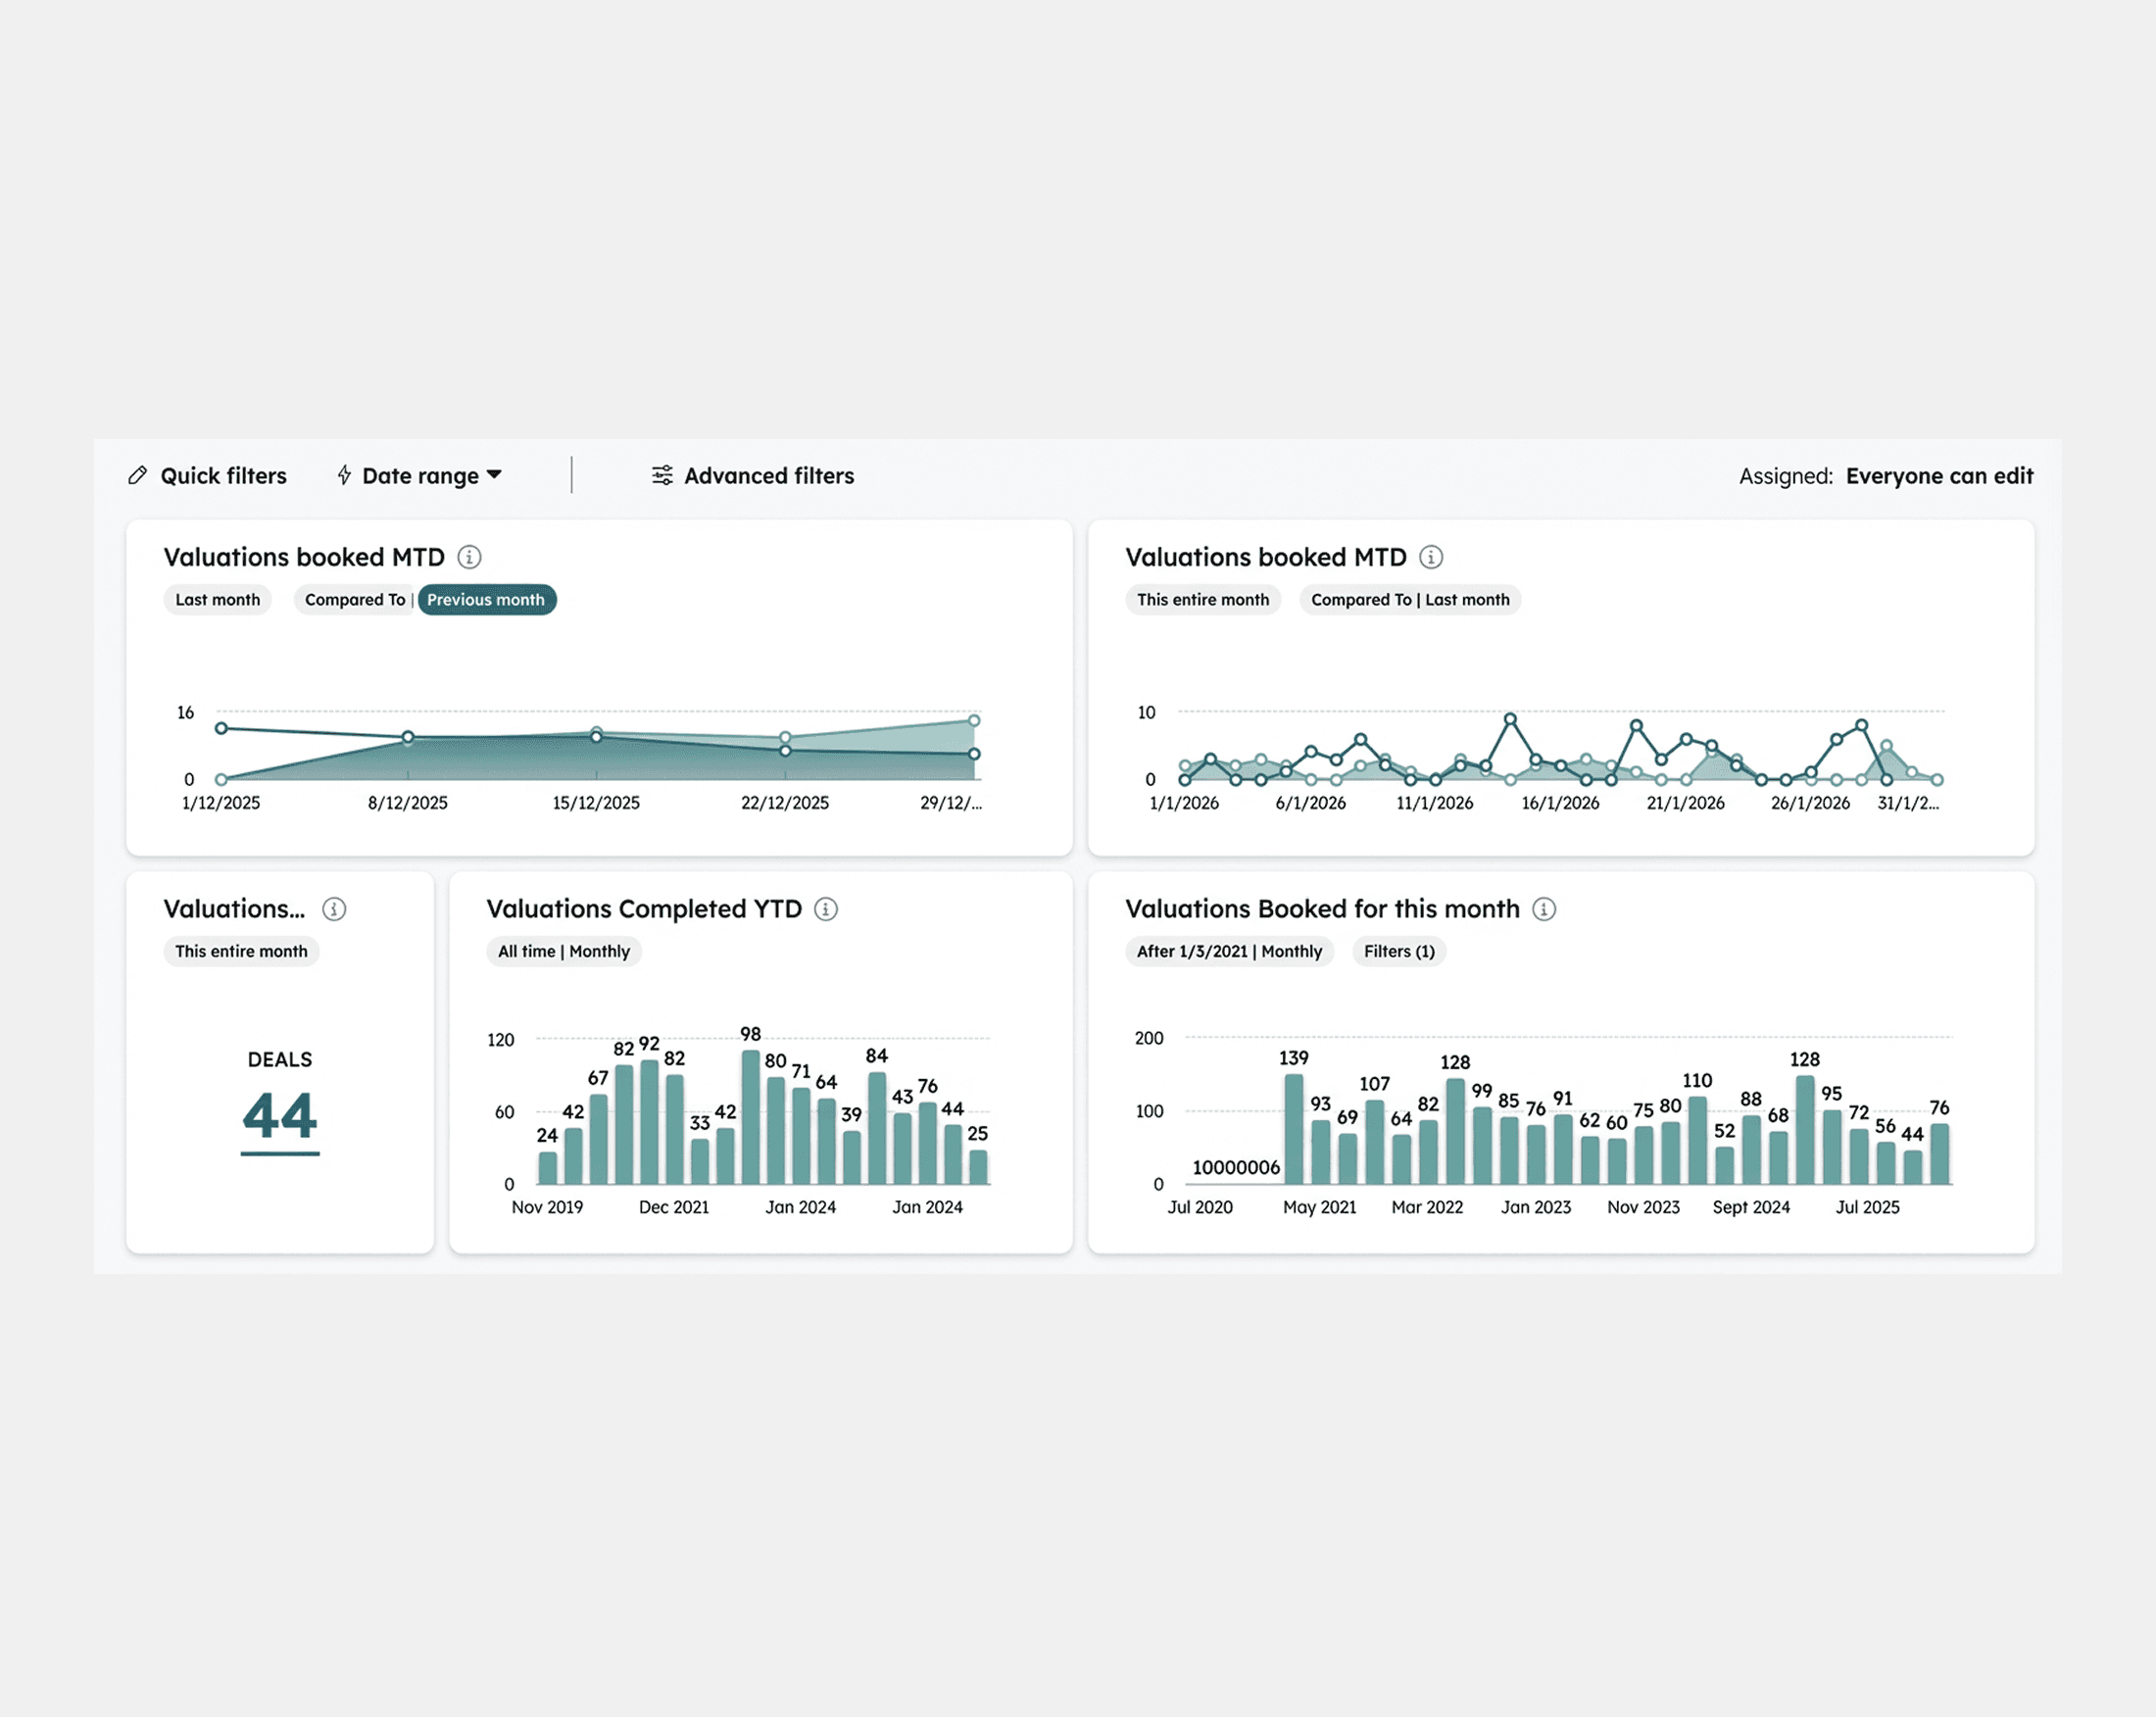Toggle the Previous month comparison pill
Screen dimensions: 2156x1717
click(486, 600)
